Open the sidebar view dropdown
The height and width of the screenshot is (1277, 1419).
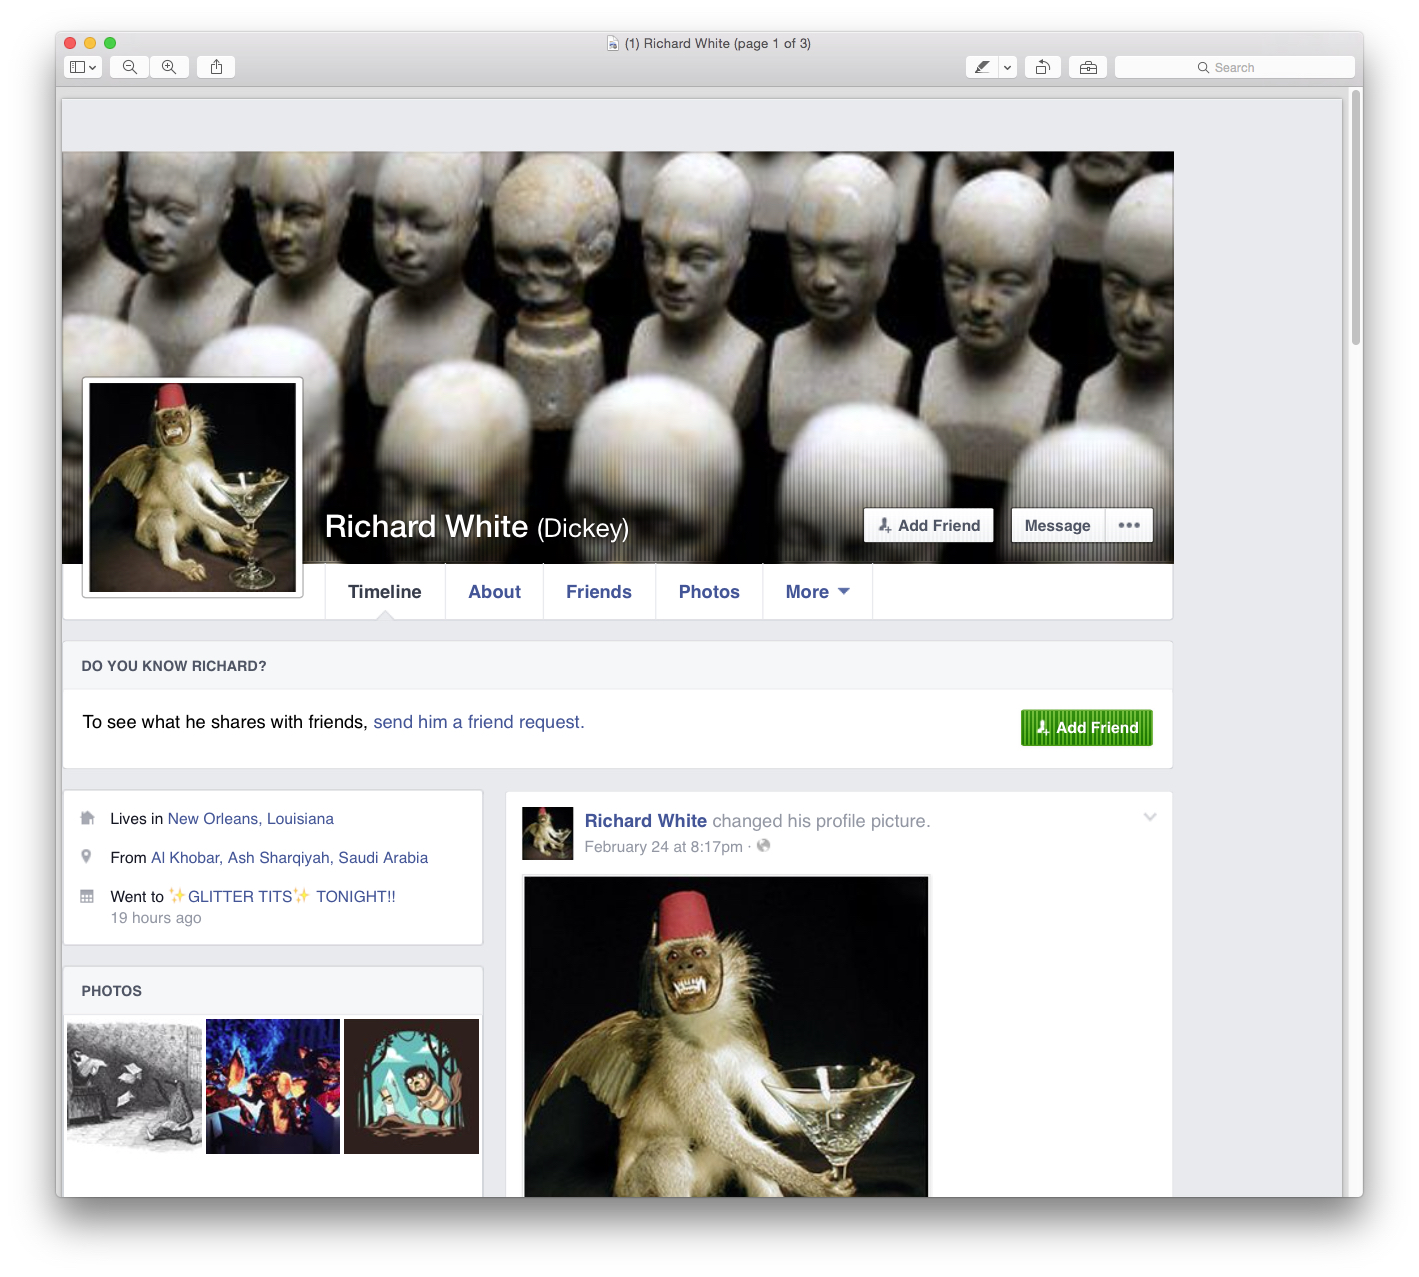point(83,67)
